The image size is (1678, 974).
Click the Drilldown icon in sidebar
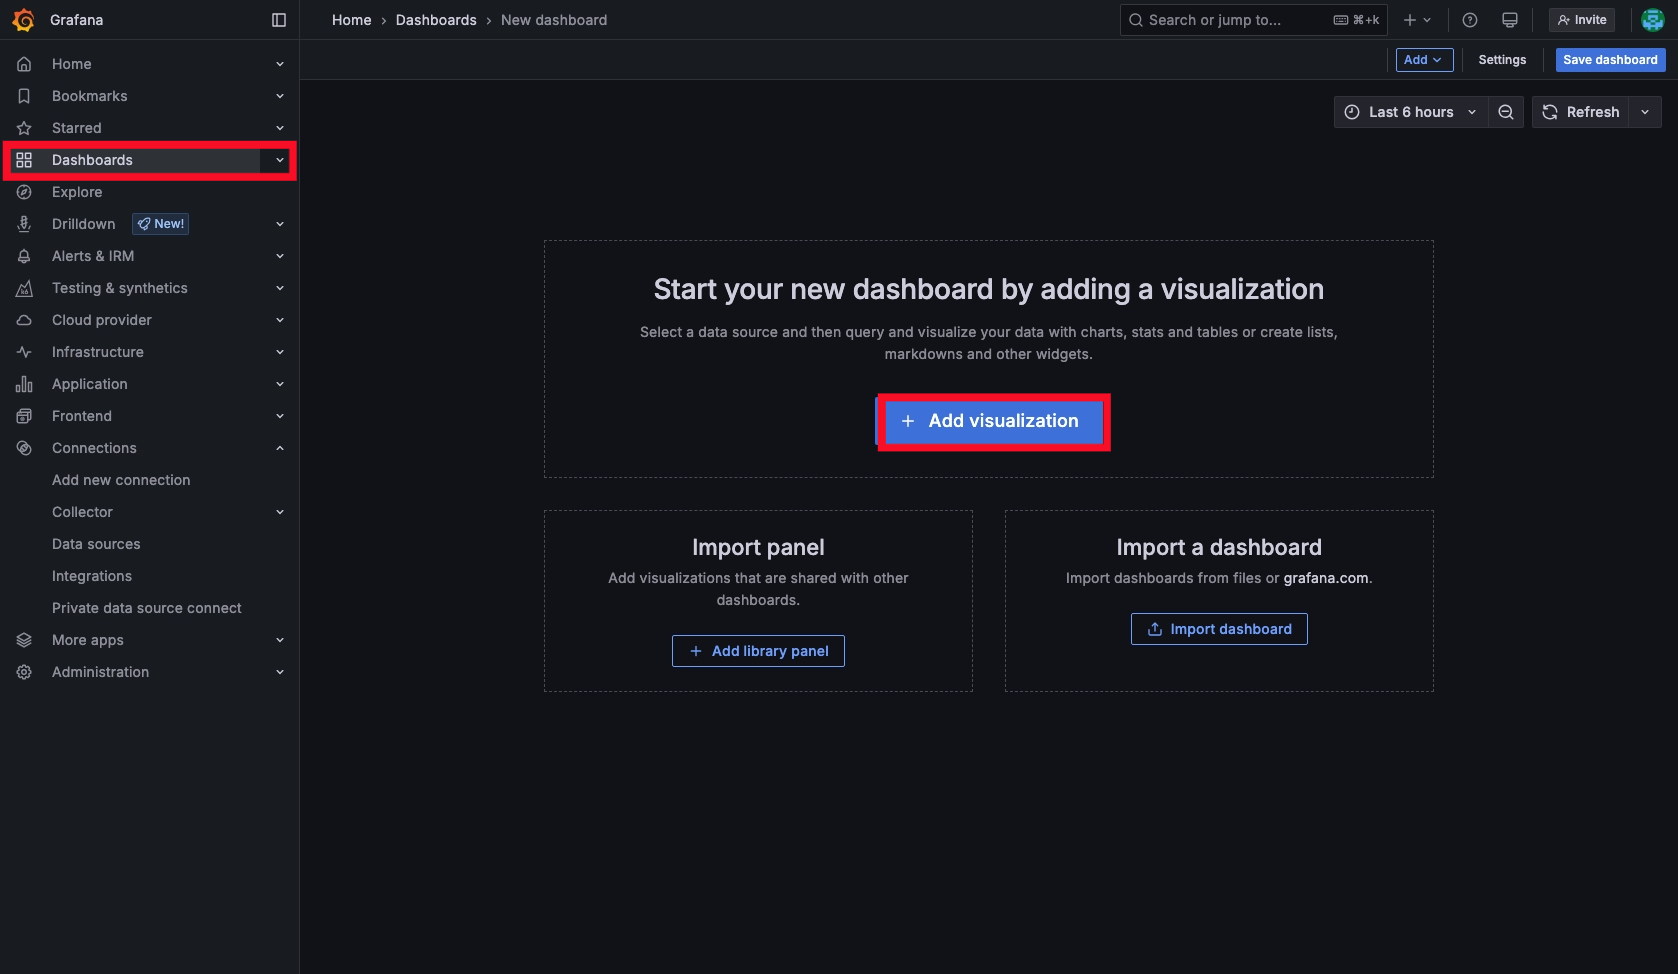pos(24,224)
